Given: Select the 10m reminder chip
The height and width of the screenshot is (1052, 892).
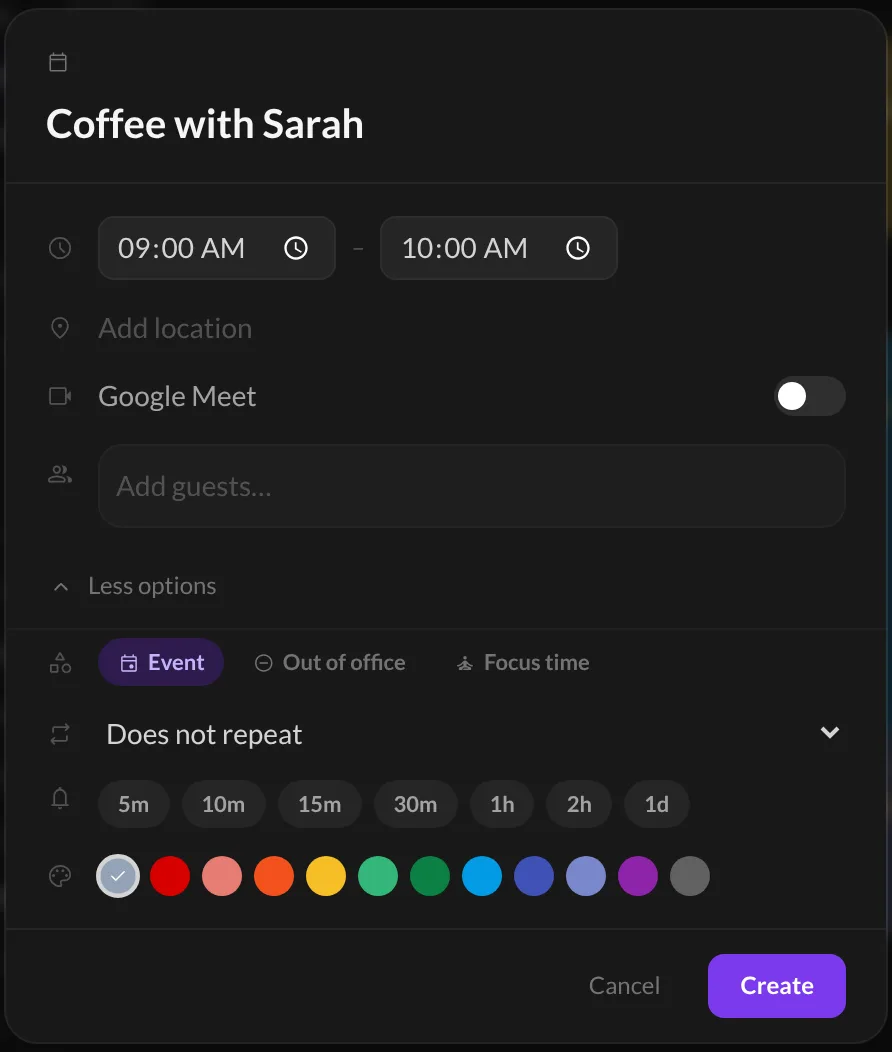Looking at the screenshot, I should (x=223, y=804).
